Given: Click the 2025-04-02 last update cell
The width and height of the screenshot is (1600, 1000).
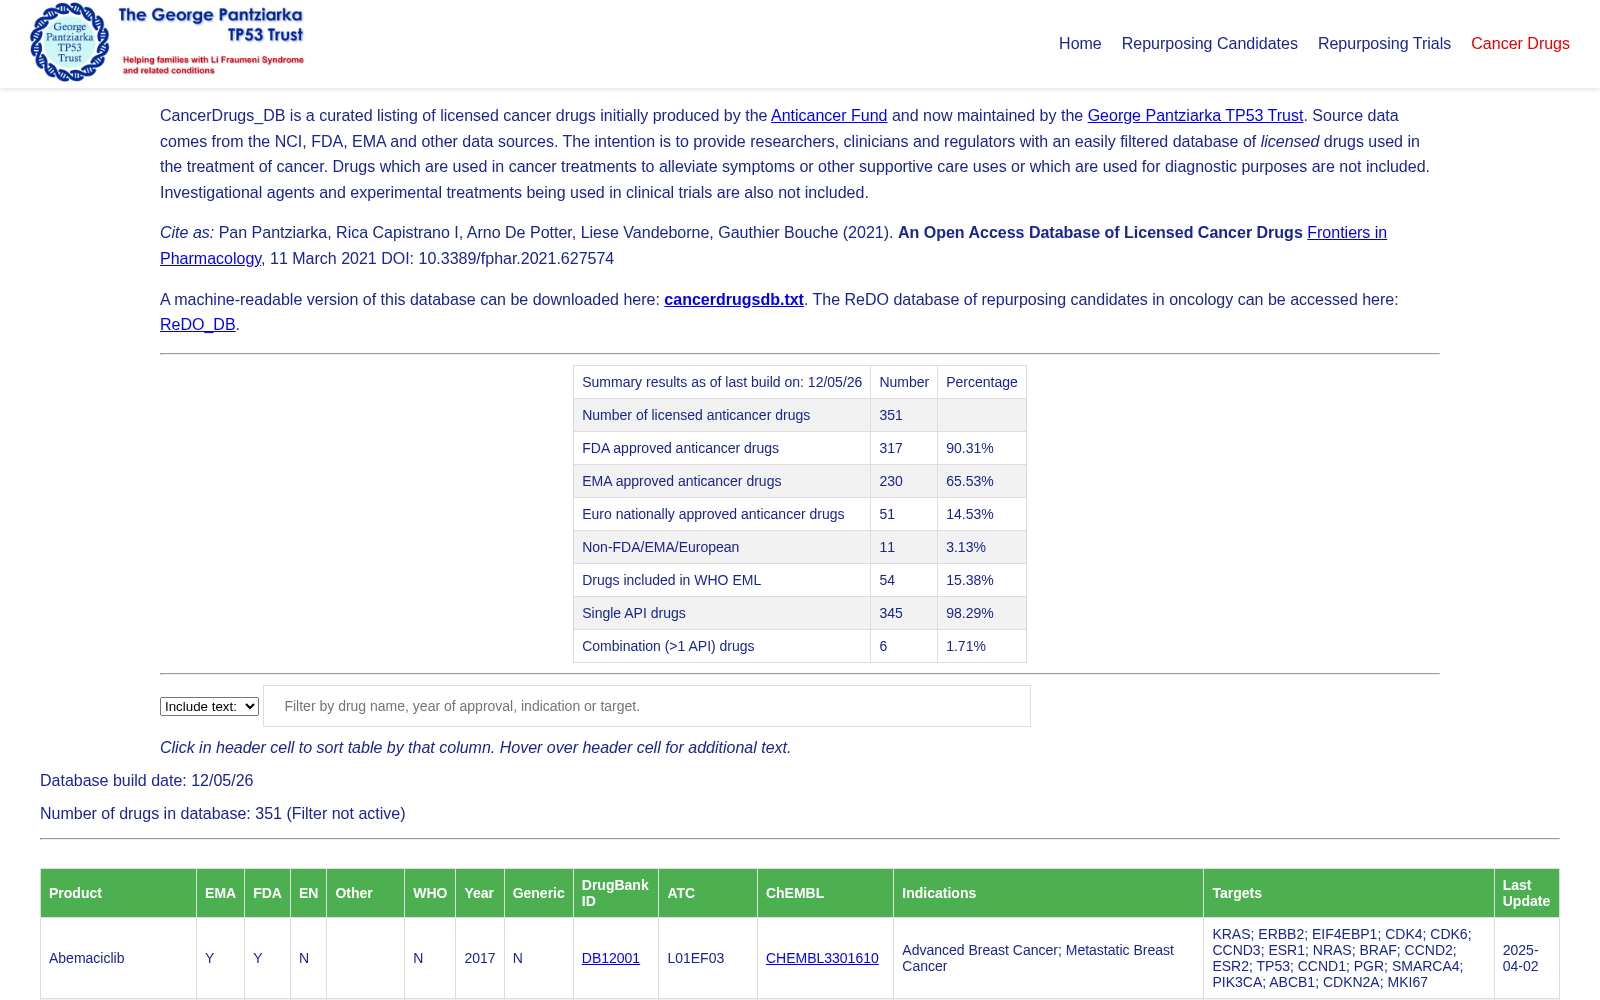Looking at the screenshot, I should pos(1526,958).
